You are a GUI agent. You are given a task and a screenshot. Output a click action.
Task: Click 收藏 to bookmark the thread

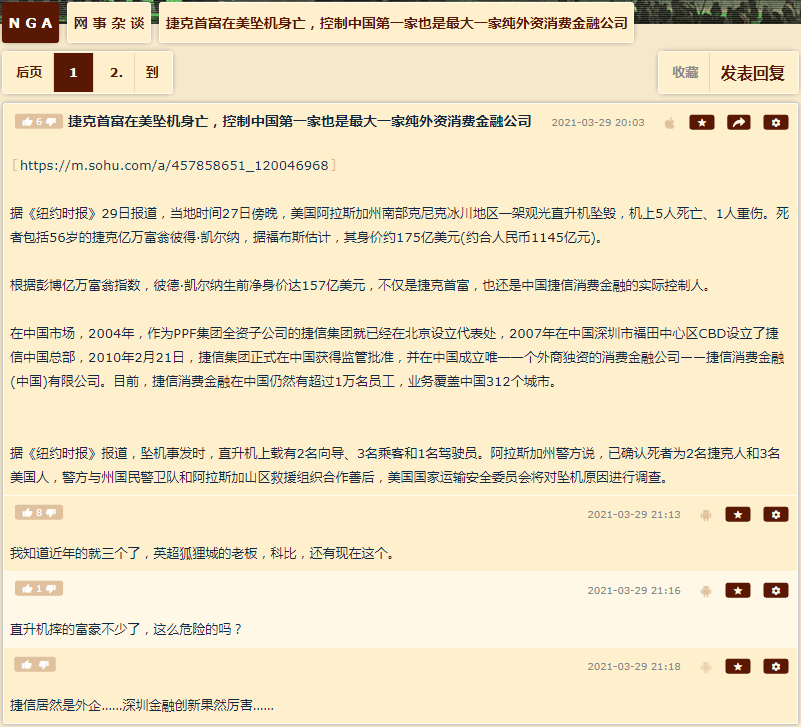(x=685, y=72)
